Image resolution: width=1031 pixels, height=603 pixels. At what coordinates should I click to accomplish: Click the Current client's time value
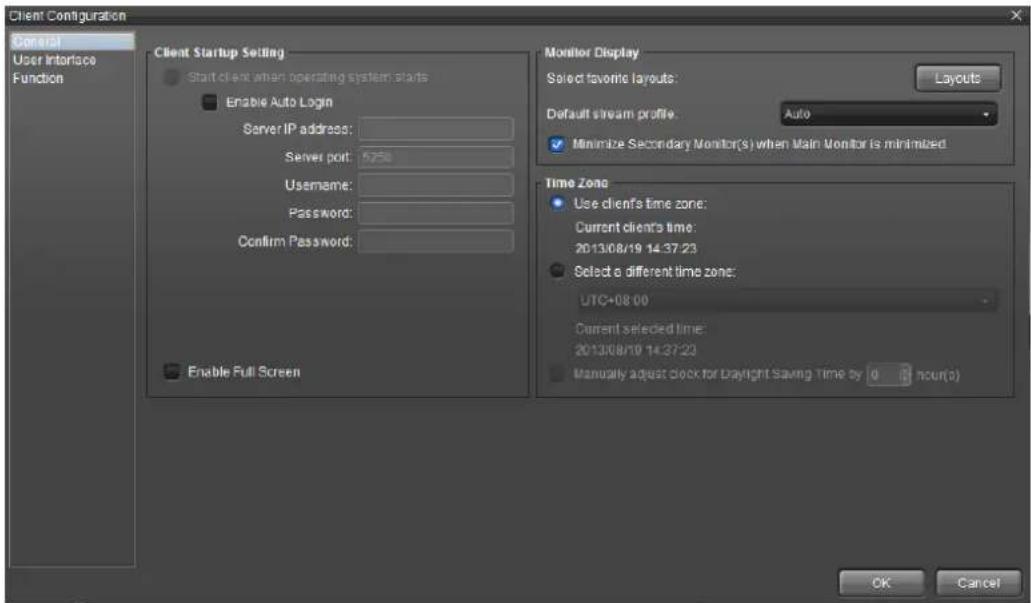(x=636, y=249)
